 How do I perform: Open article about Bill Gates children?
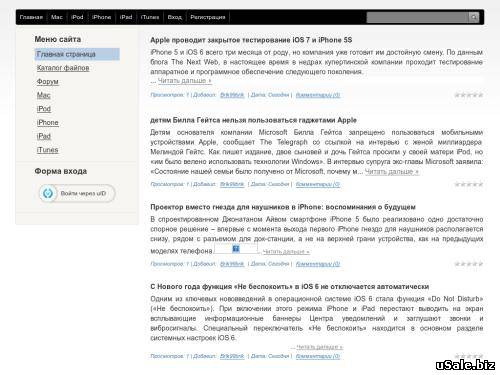tap(253, 120)
